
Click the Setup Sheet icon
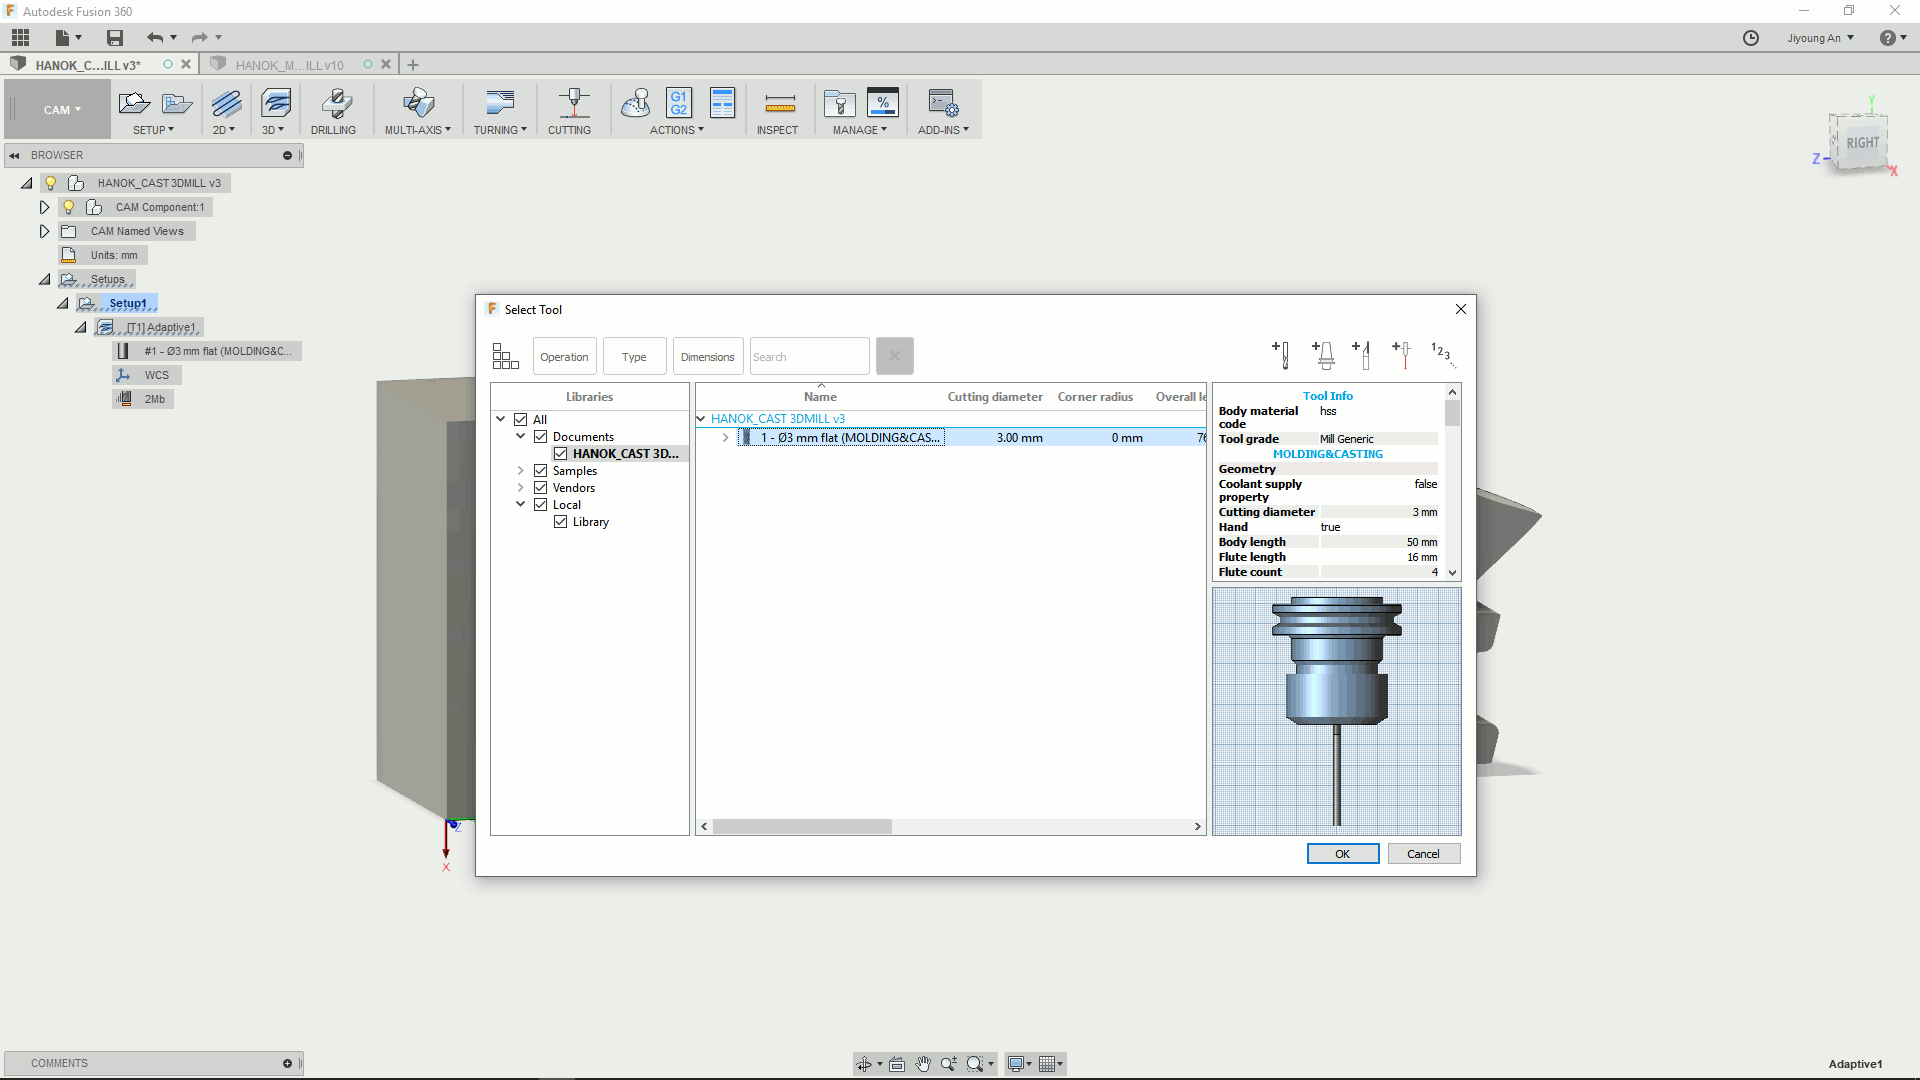click(722, 103)
